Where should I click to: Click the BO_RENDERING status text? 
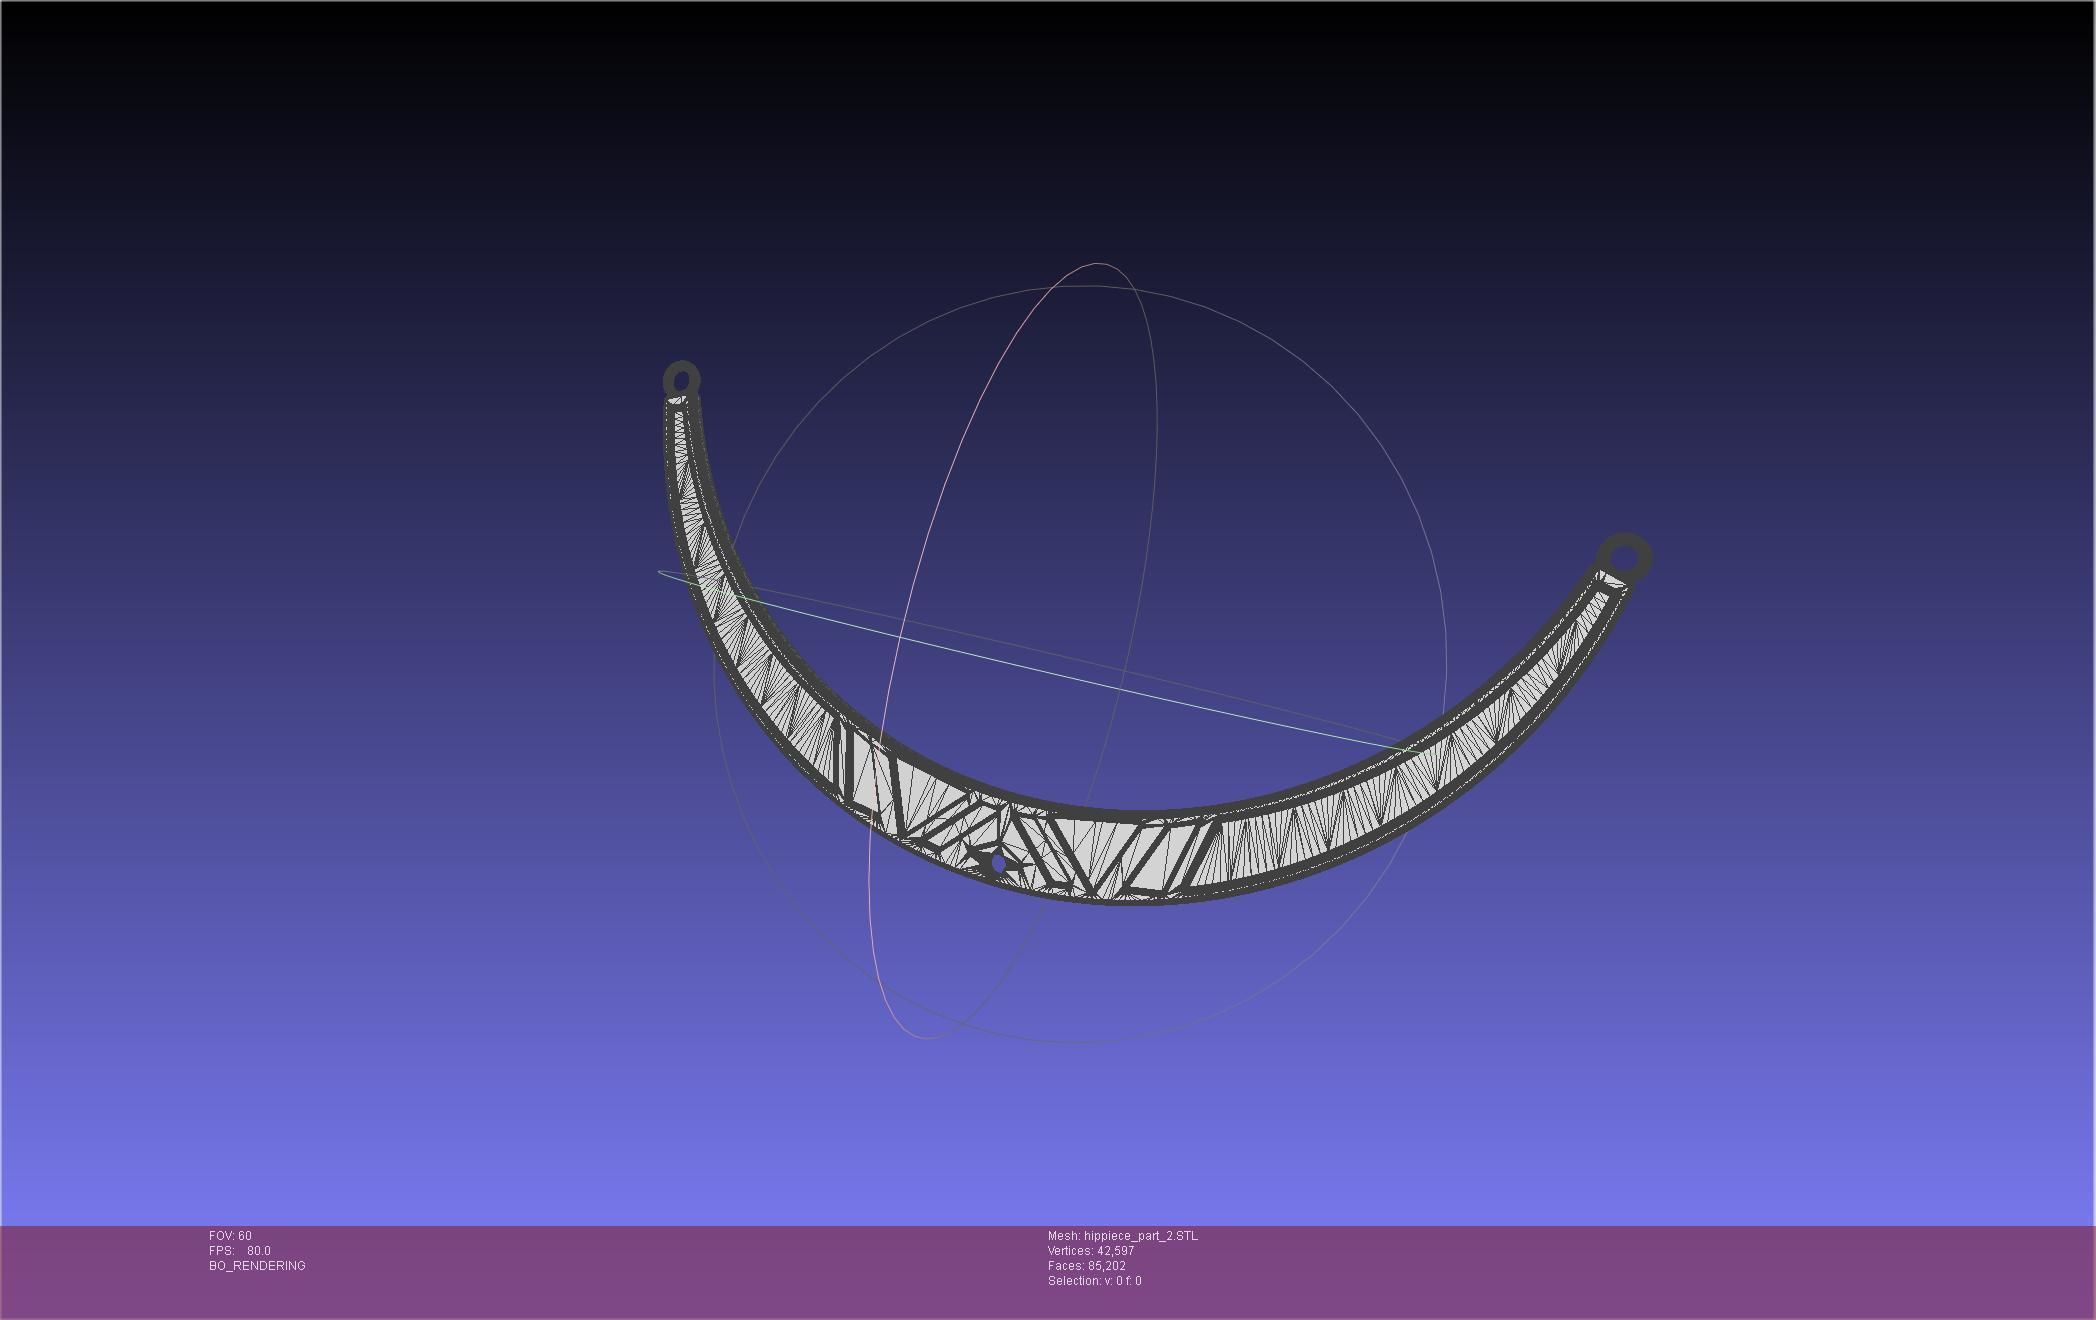click(x=257, y=1266)
